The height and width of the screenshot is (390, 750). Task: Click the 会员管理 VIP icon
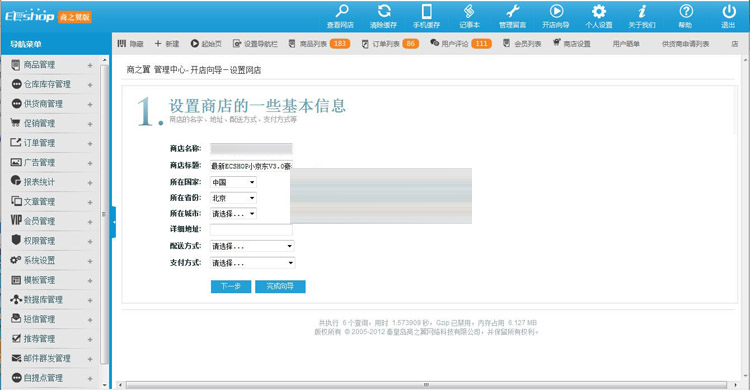tap(16, 220)
